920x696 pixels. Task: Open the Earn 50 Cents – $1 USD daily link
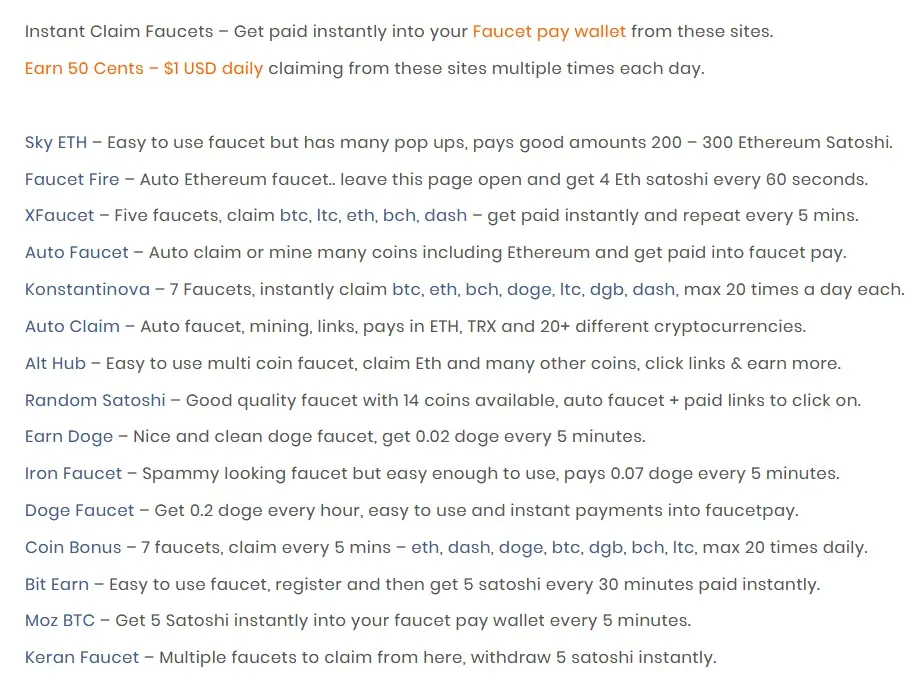144,69
